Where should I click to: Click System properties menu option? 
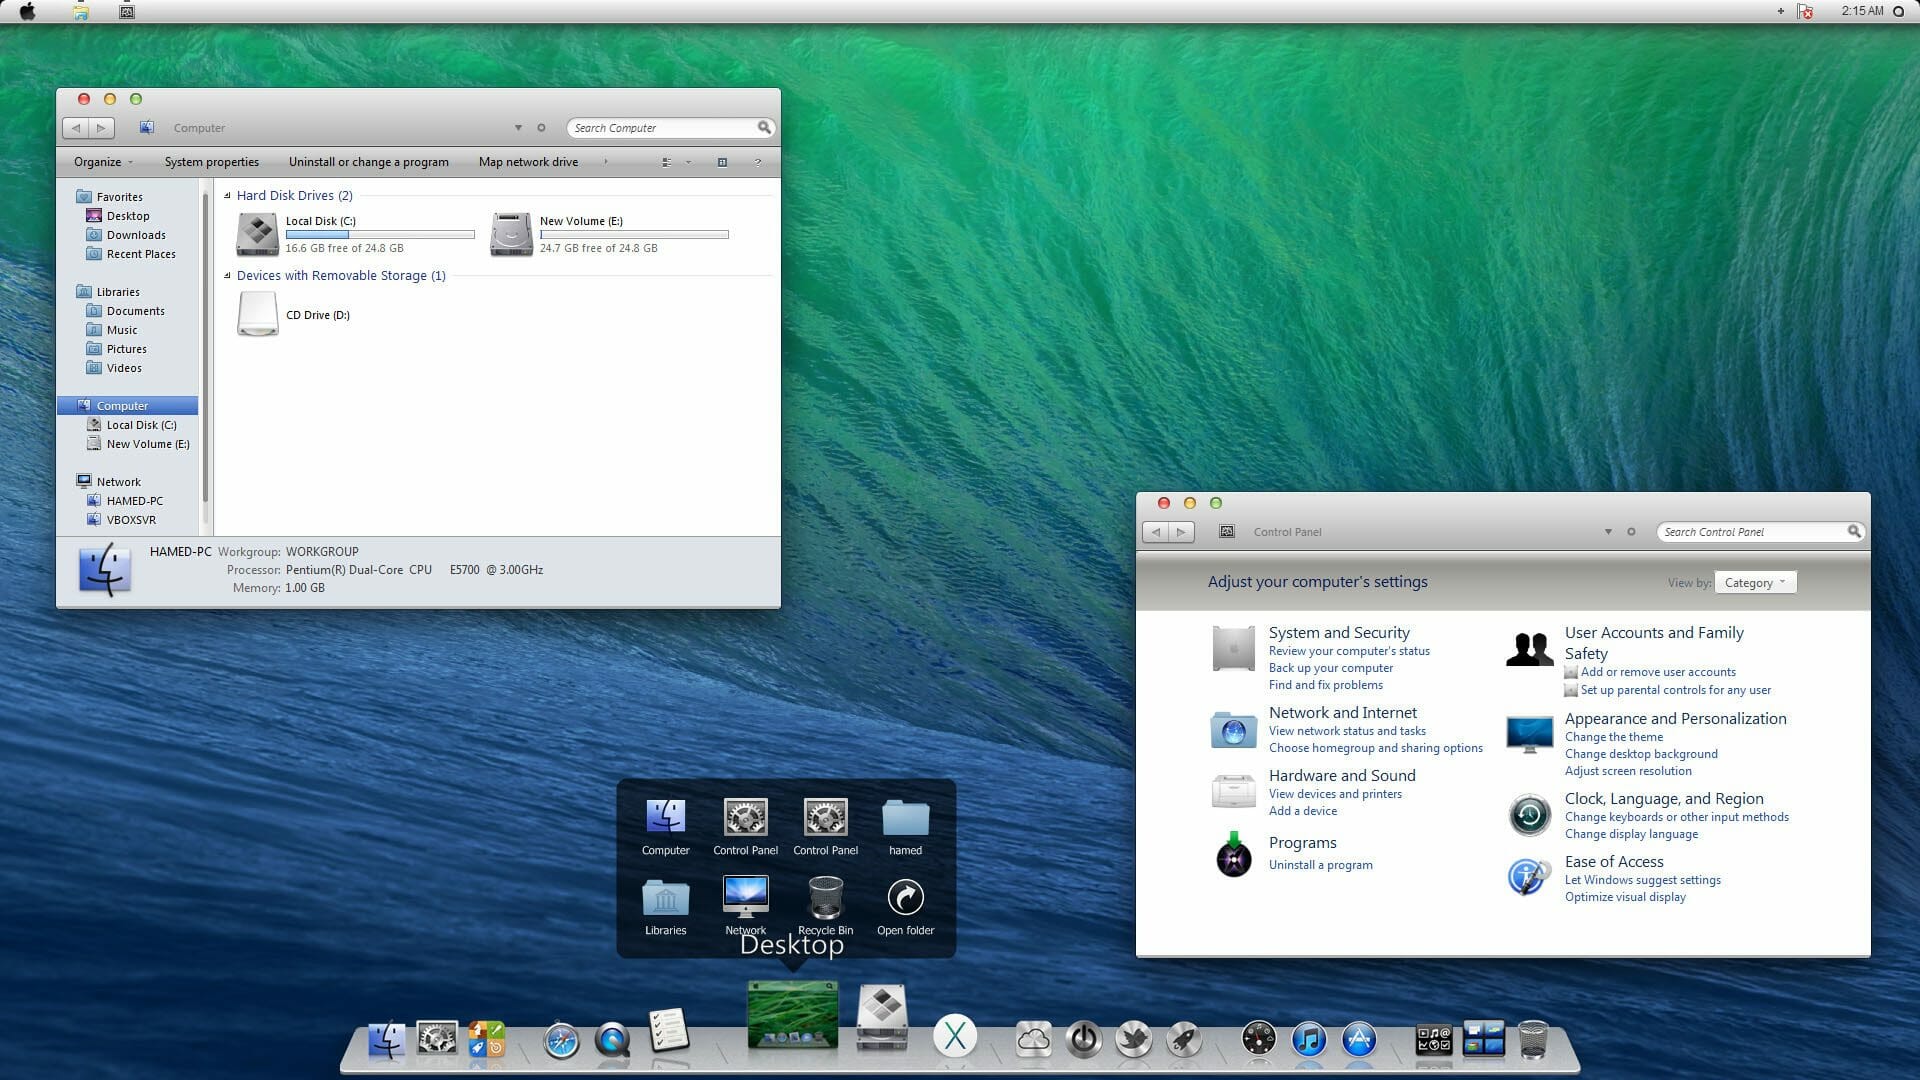(x=210, y=161)
